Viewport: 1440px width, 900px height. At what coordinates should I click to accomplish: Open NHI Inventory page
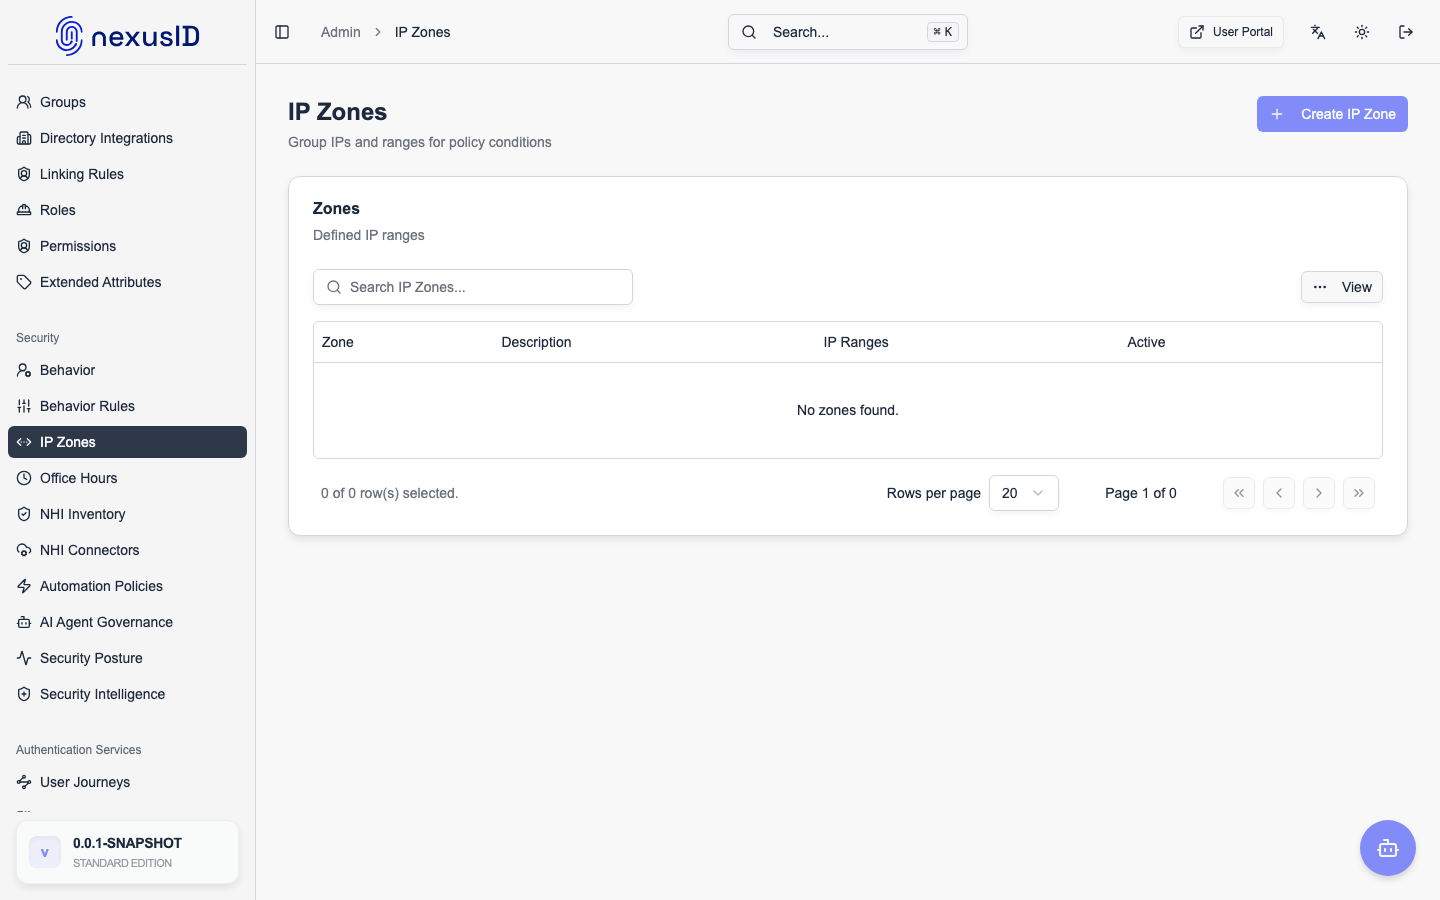click(127, 514)
